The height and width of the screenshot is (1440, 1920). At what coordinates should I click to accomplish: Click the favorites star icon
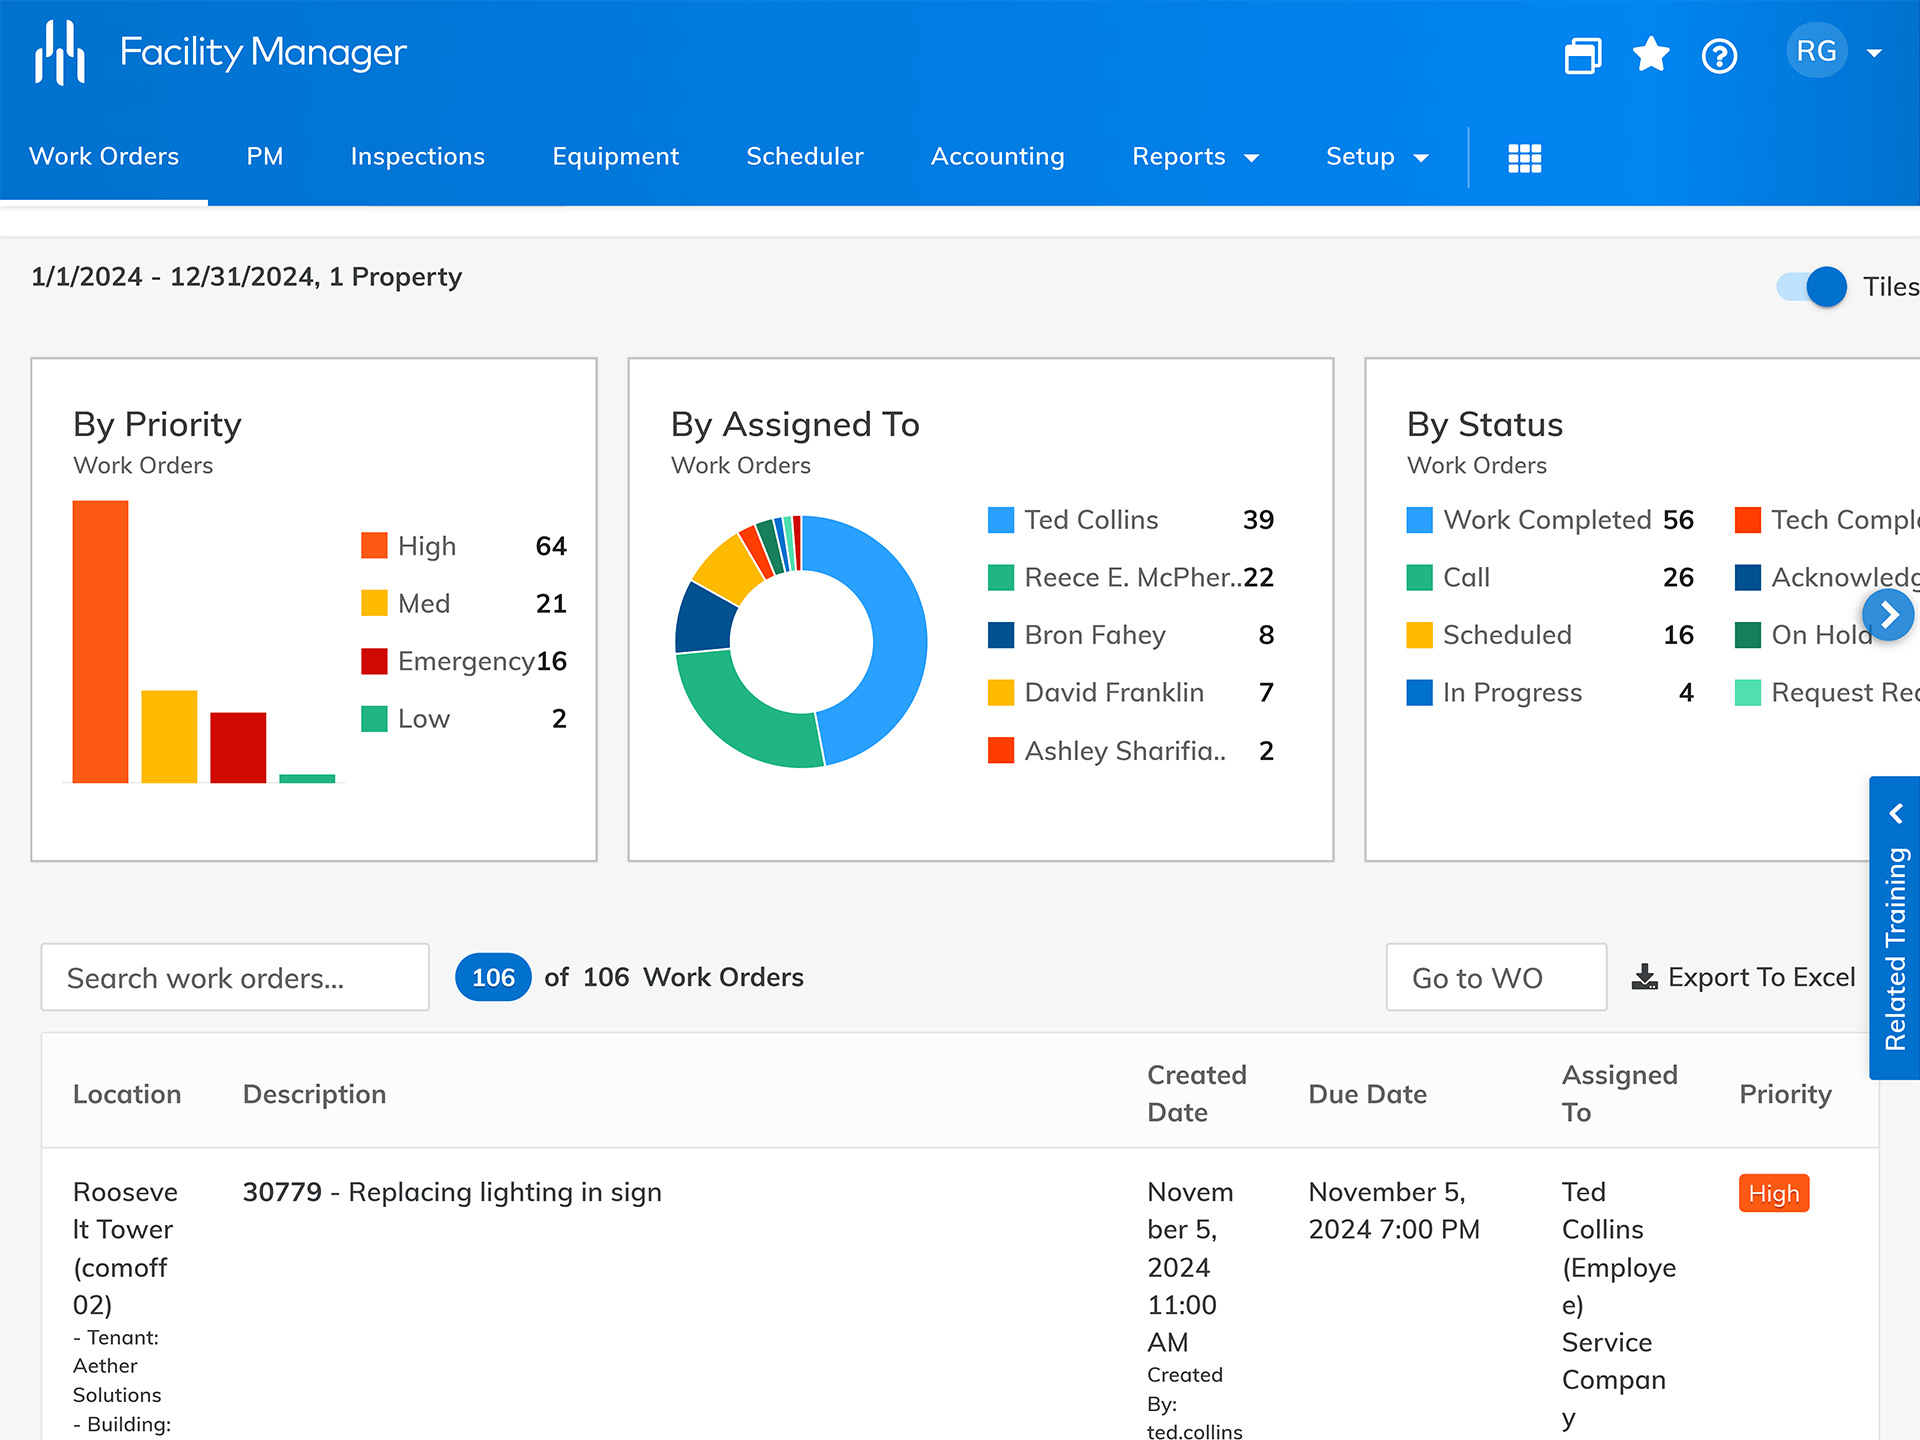tap(1651, 54)
